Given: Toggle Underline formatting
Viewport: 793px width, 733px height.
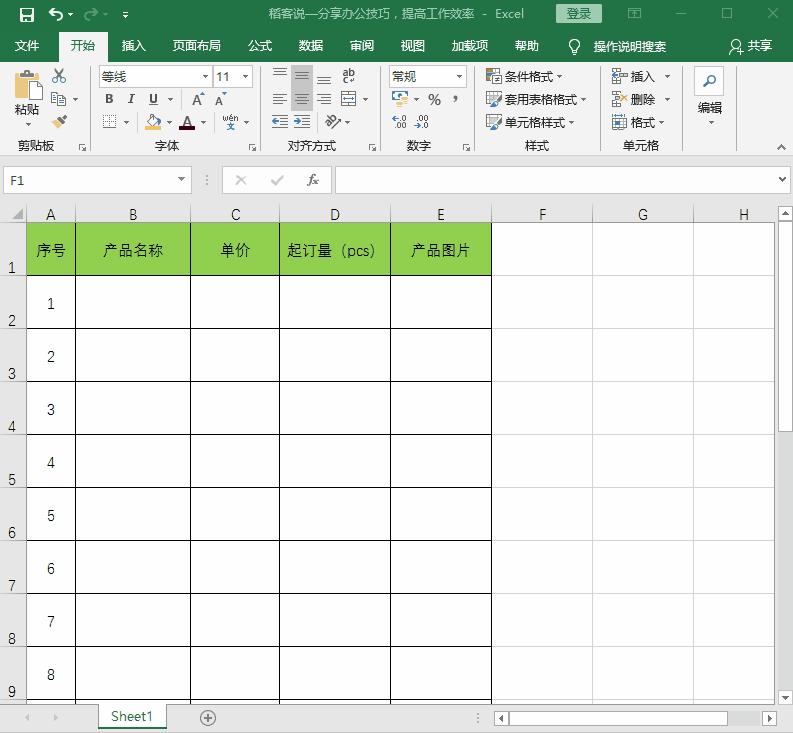Looking at the screenshot, I should [x=153, y=99].
